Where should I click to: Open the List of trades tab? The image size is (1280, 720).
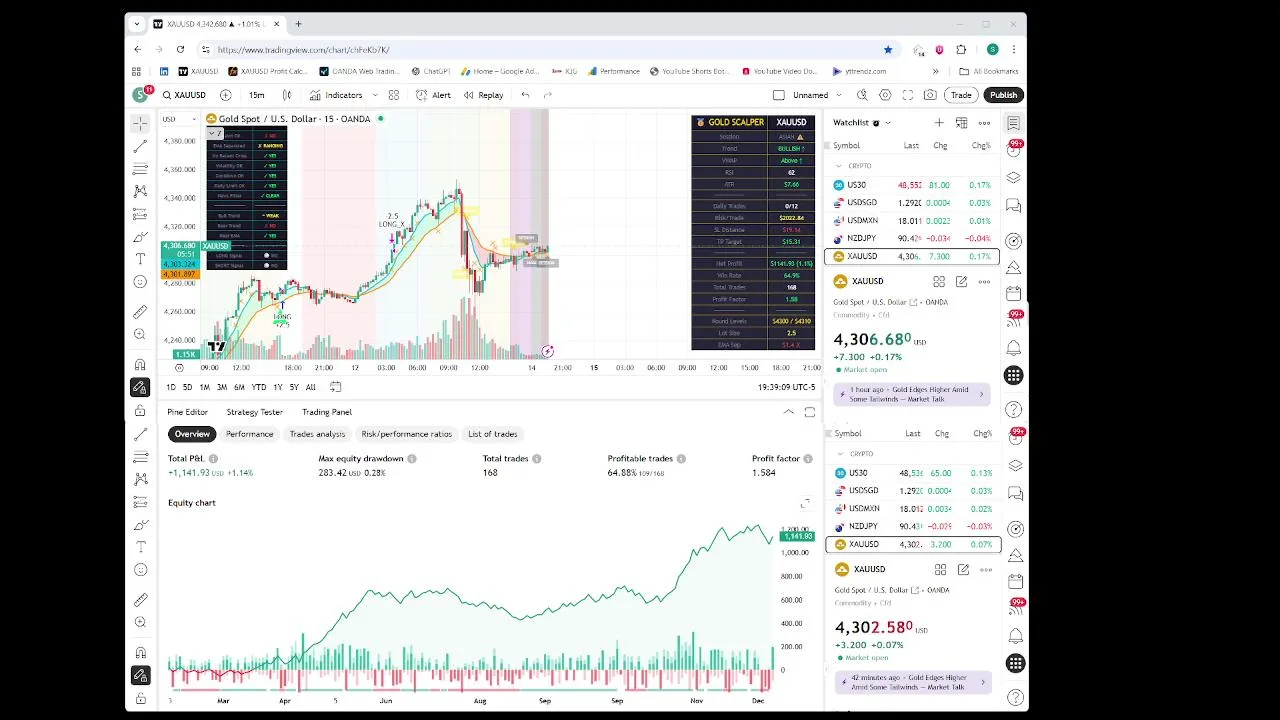coord(493,434)
